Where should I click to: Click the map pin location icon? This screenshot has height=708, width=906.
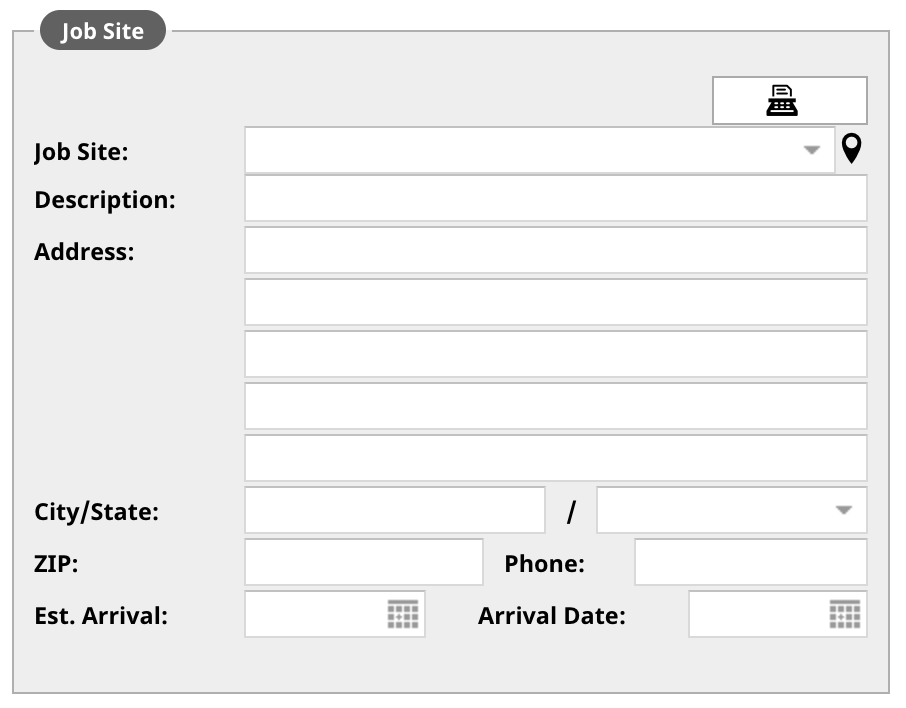[x=852, y=149]
